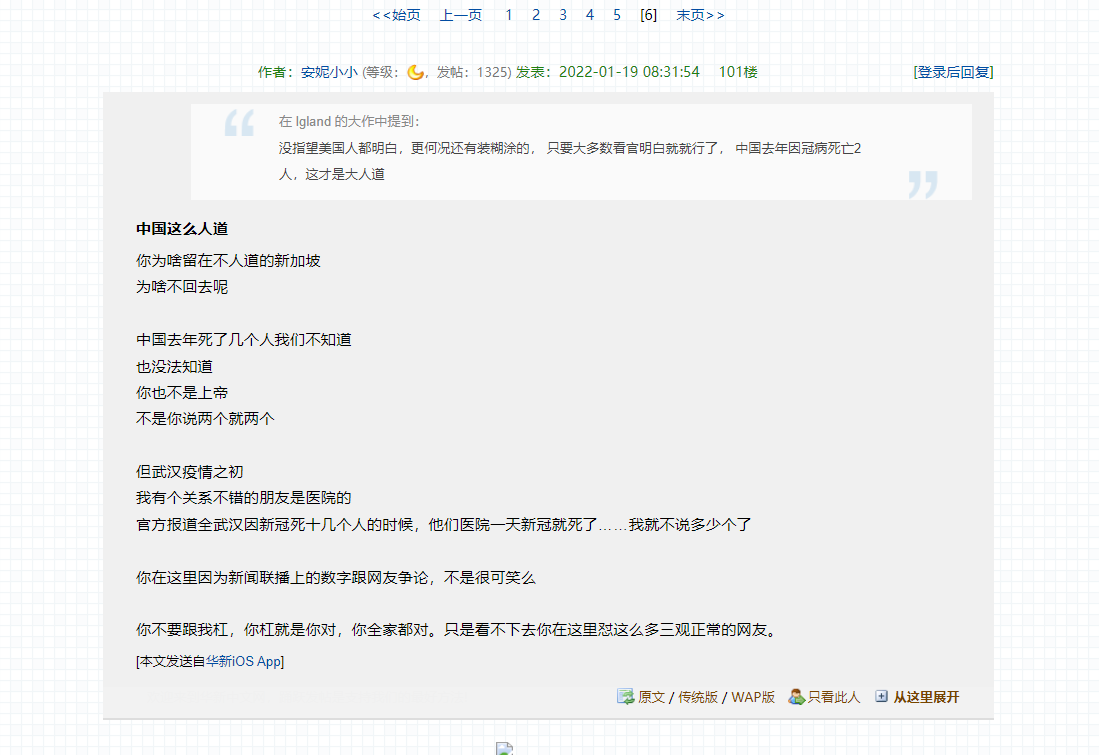Expand thread via 从这里展开 link
This screenshot has width=1099, height=755.
point(926,697)
